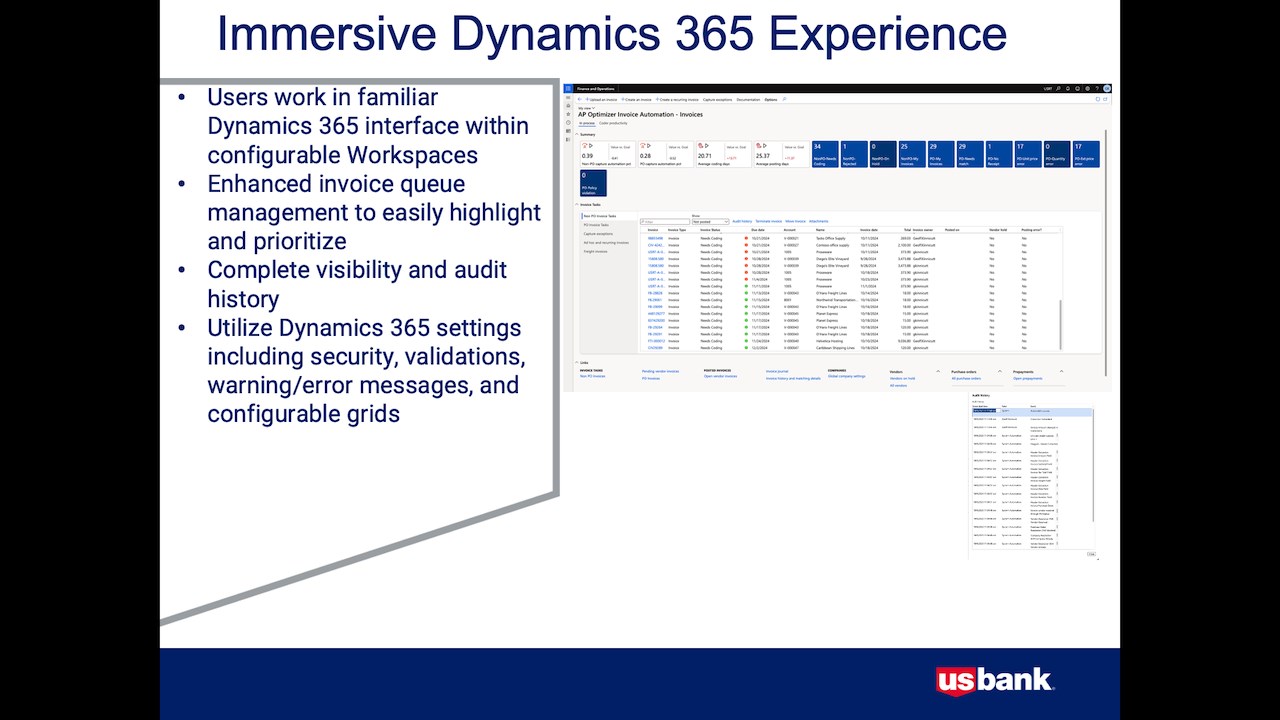Collapse the Invoice Tasks section
The height and width of the screenshot is (720, 1280).
[576, 204]
